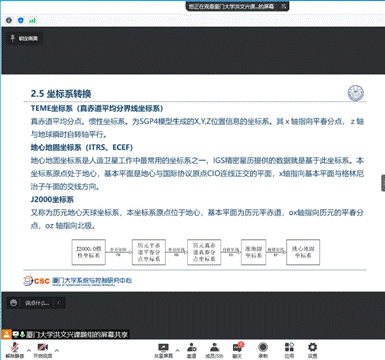Unmute the microphone (解除静音)
The height and width of the screenshot is (360, 385).
(x=14, y=350)
